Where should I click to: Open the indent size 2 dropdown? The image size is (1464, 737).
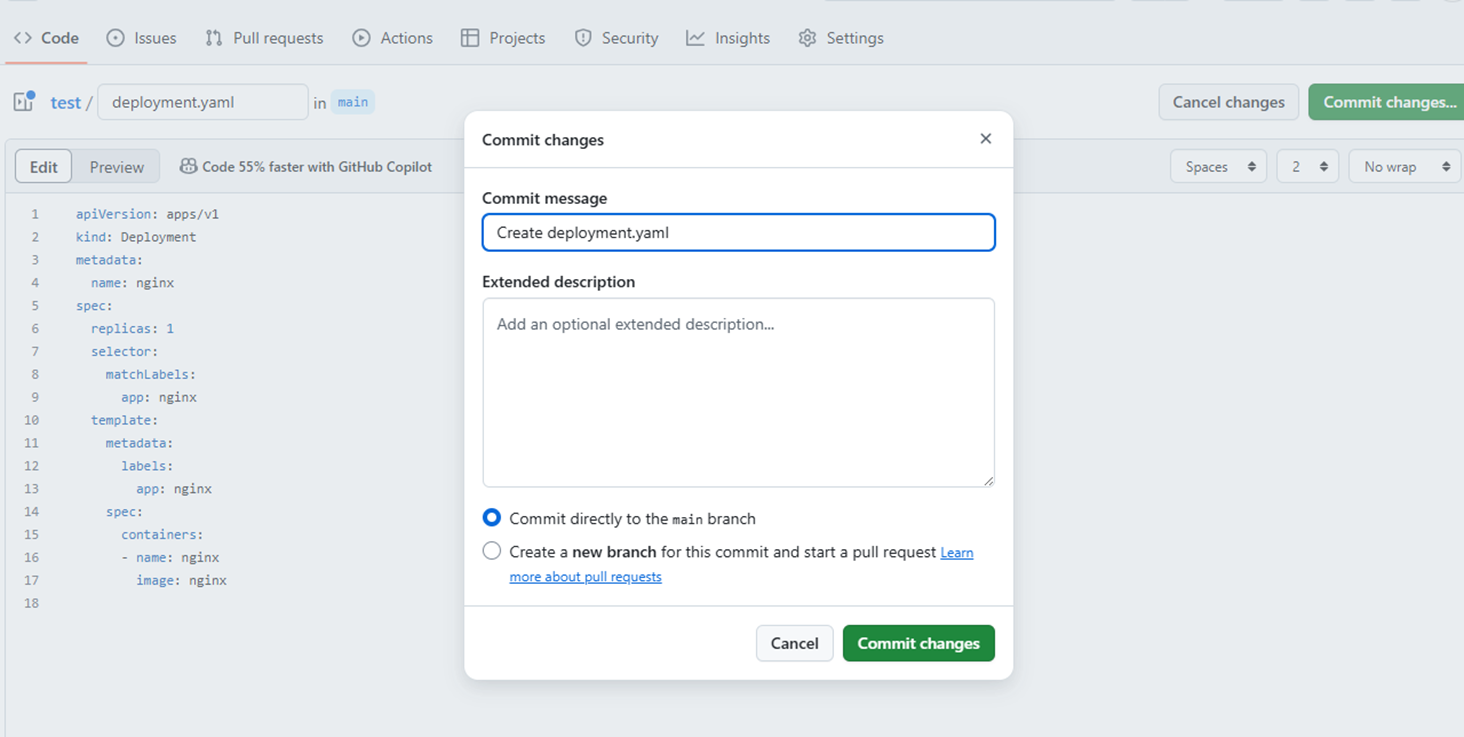(x=1307, y=167)
